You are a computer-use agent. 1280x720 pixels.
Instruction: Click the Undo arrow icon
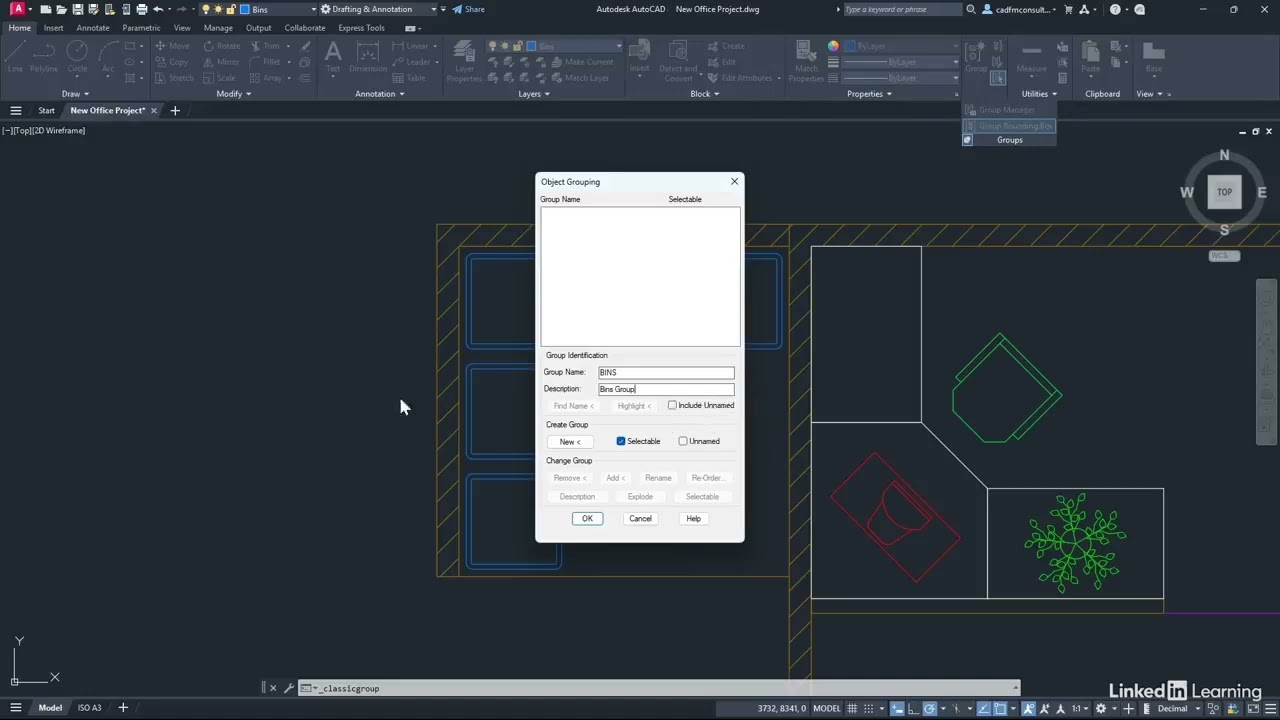(157, 9)
